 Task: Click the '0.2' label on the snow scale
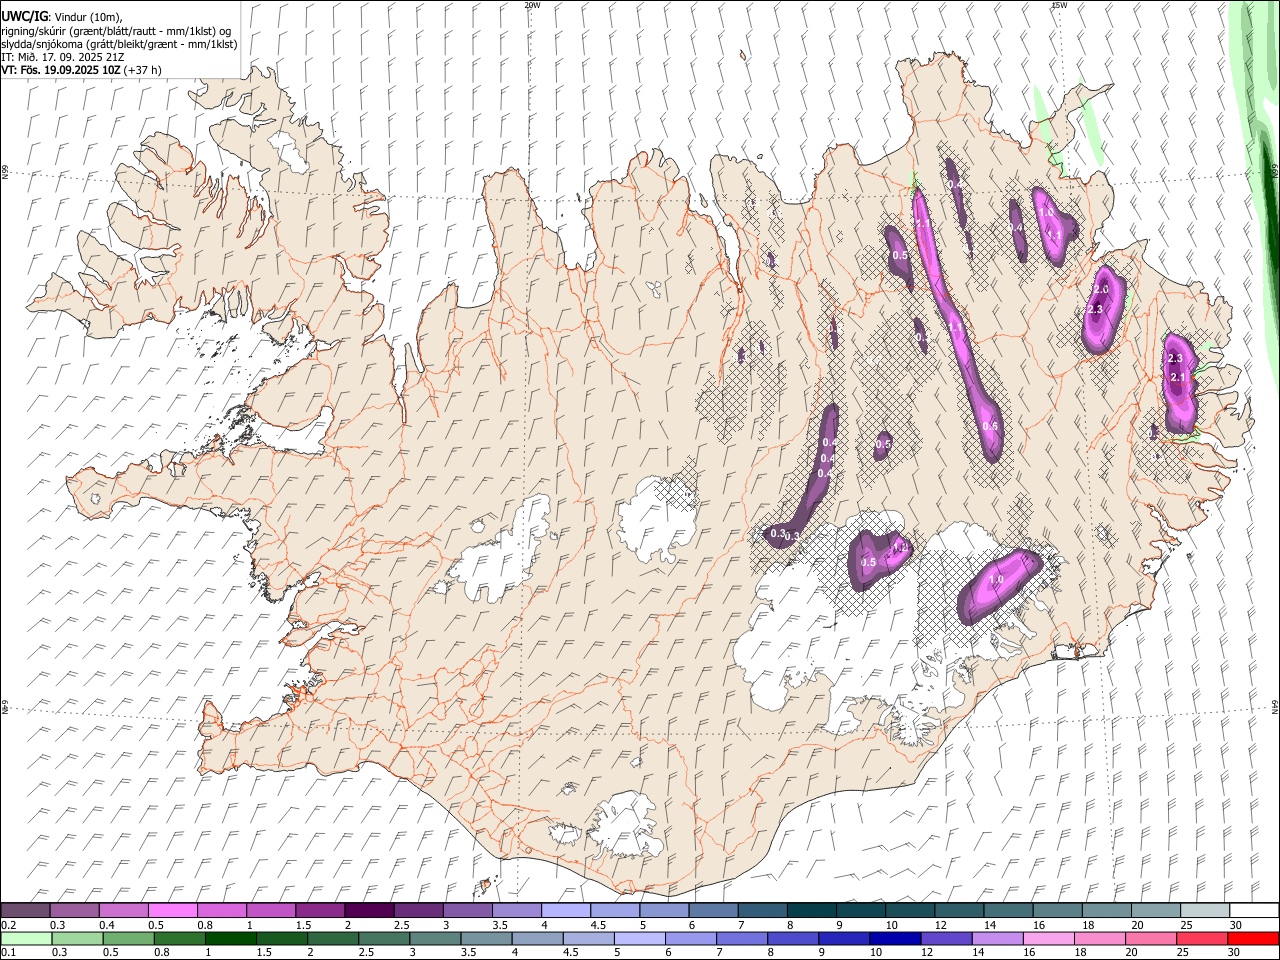point(9,925)
